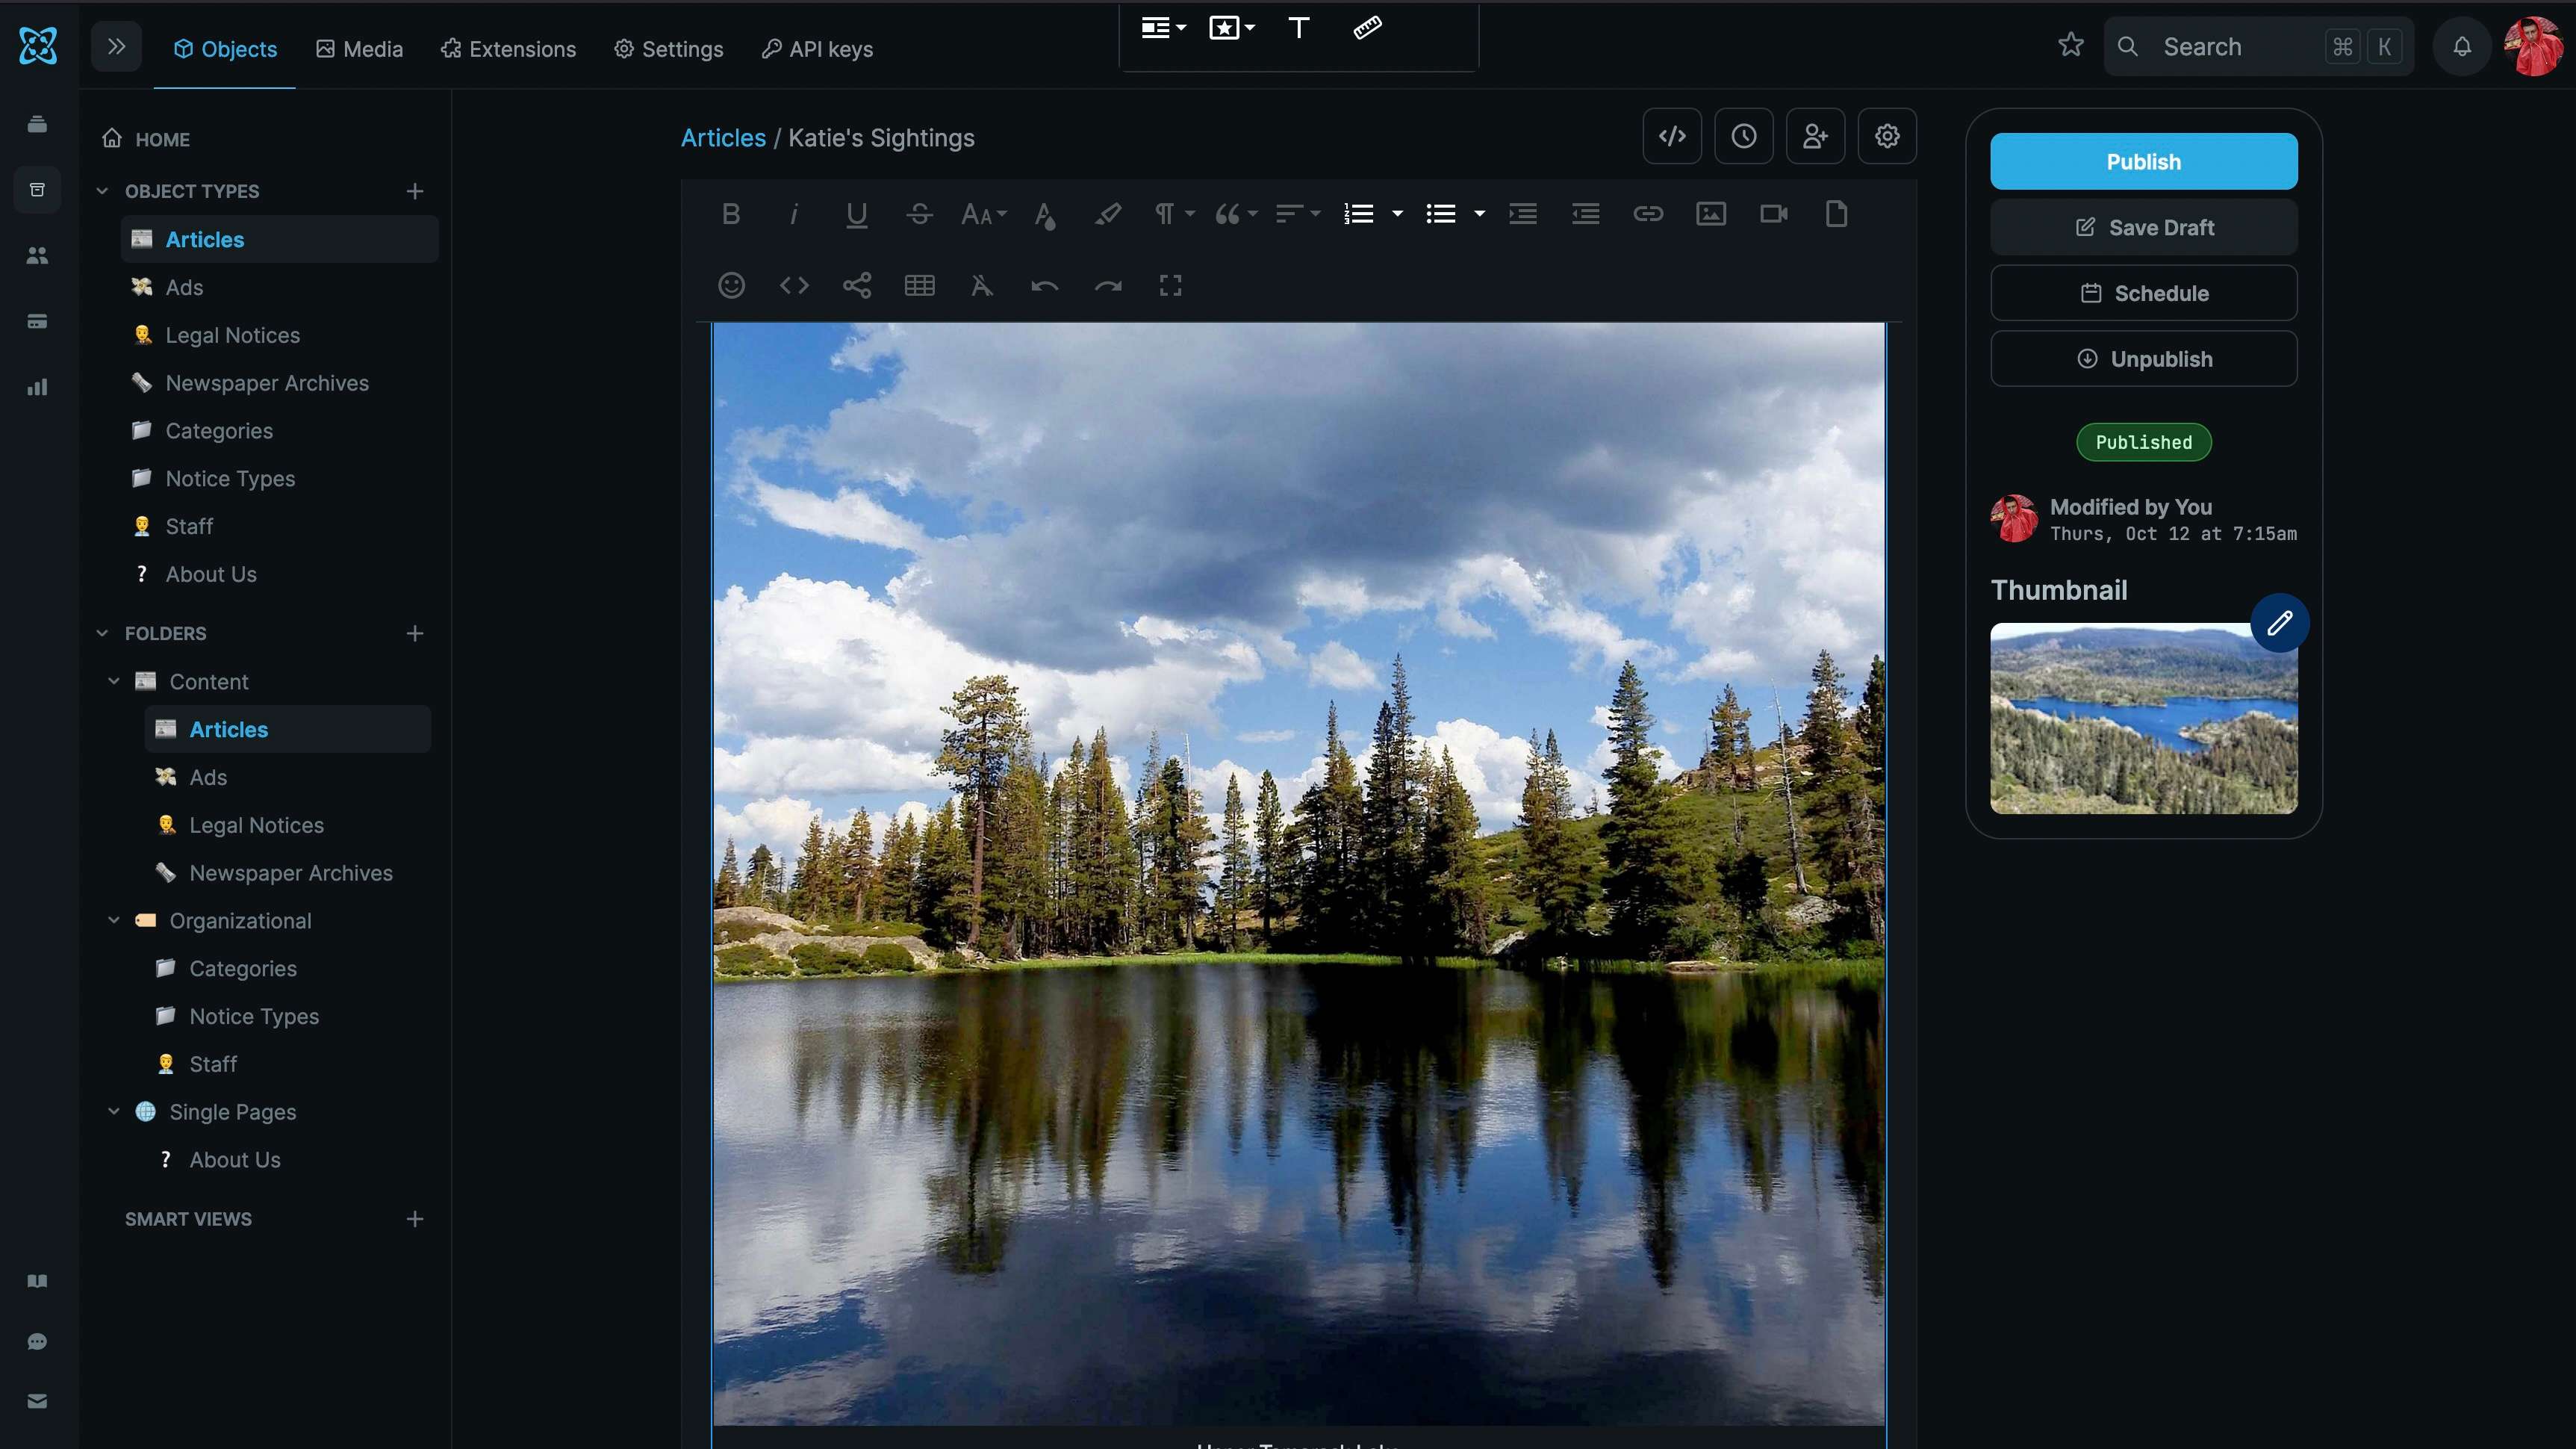Image resolution: width=2576 pixels, height=1449 pixels.
Task: Open the revision history clock
Action: (1744, 136)
